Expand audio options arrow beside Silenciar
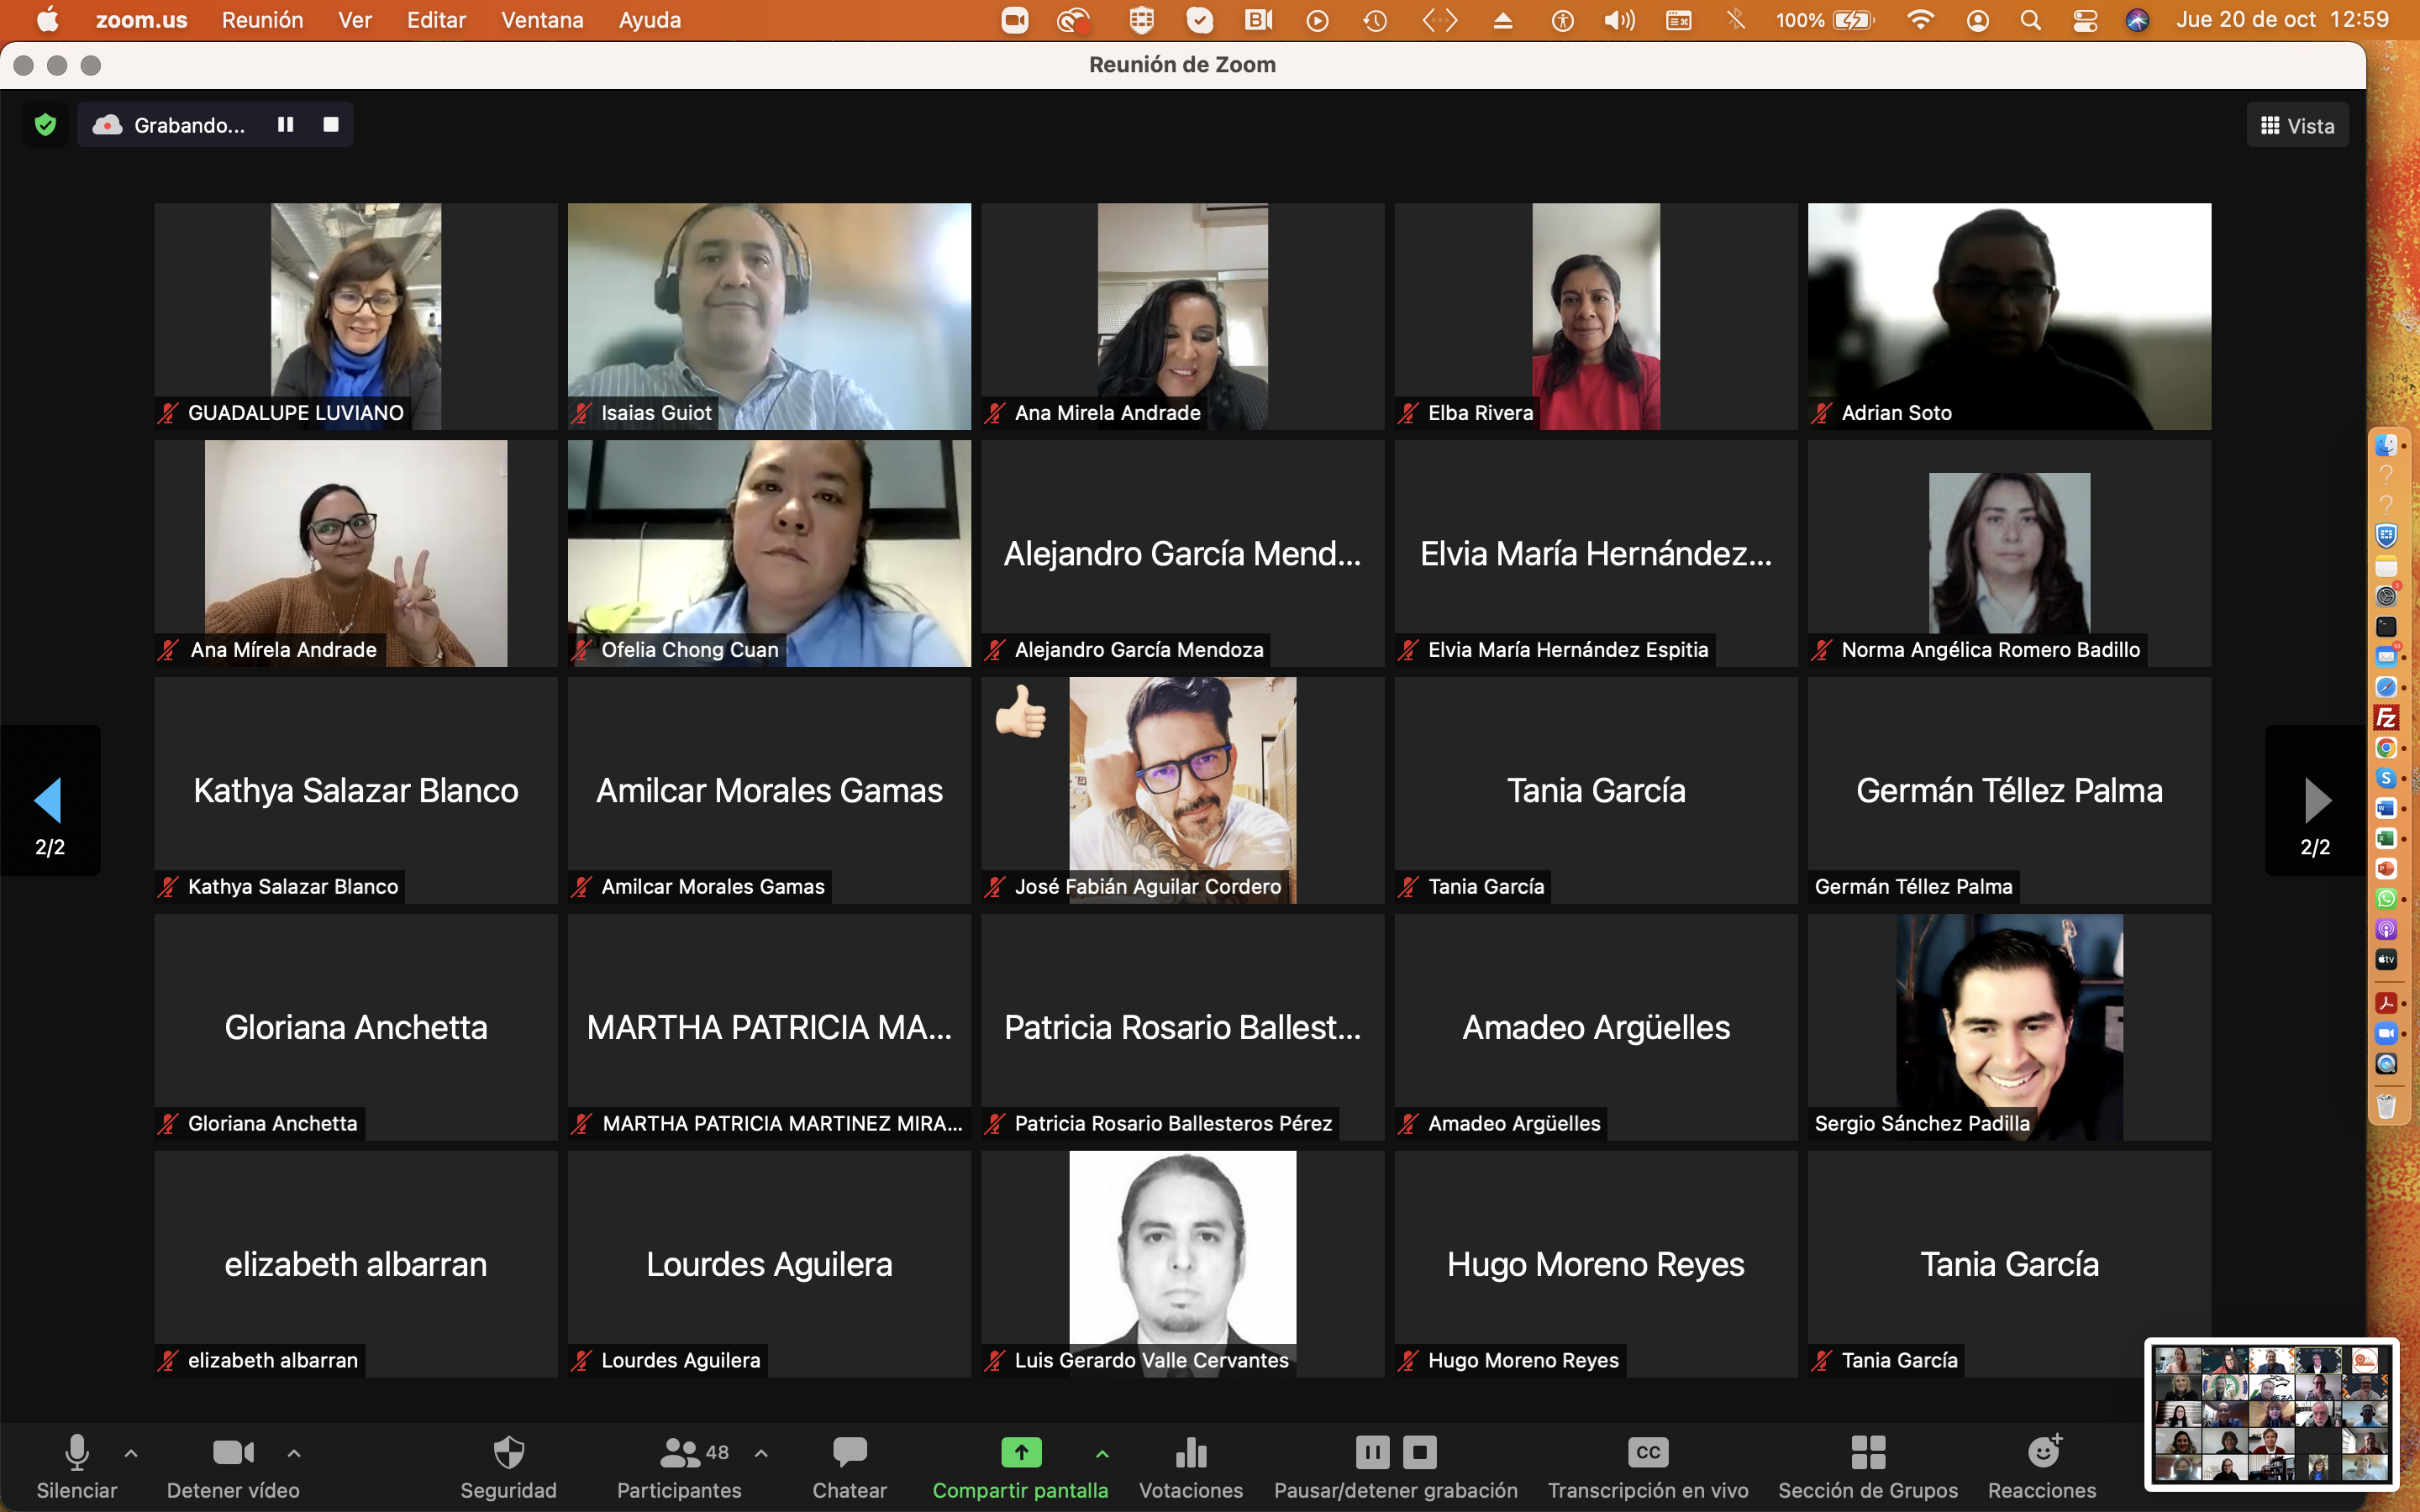Viewport: 2420px width, 1512px height. click(x=131, y=1453)
